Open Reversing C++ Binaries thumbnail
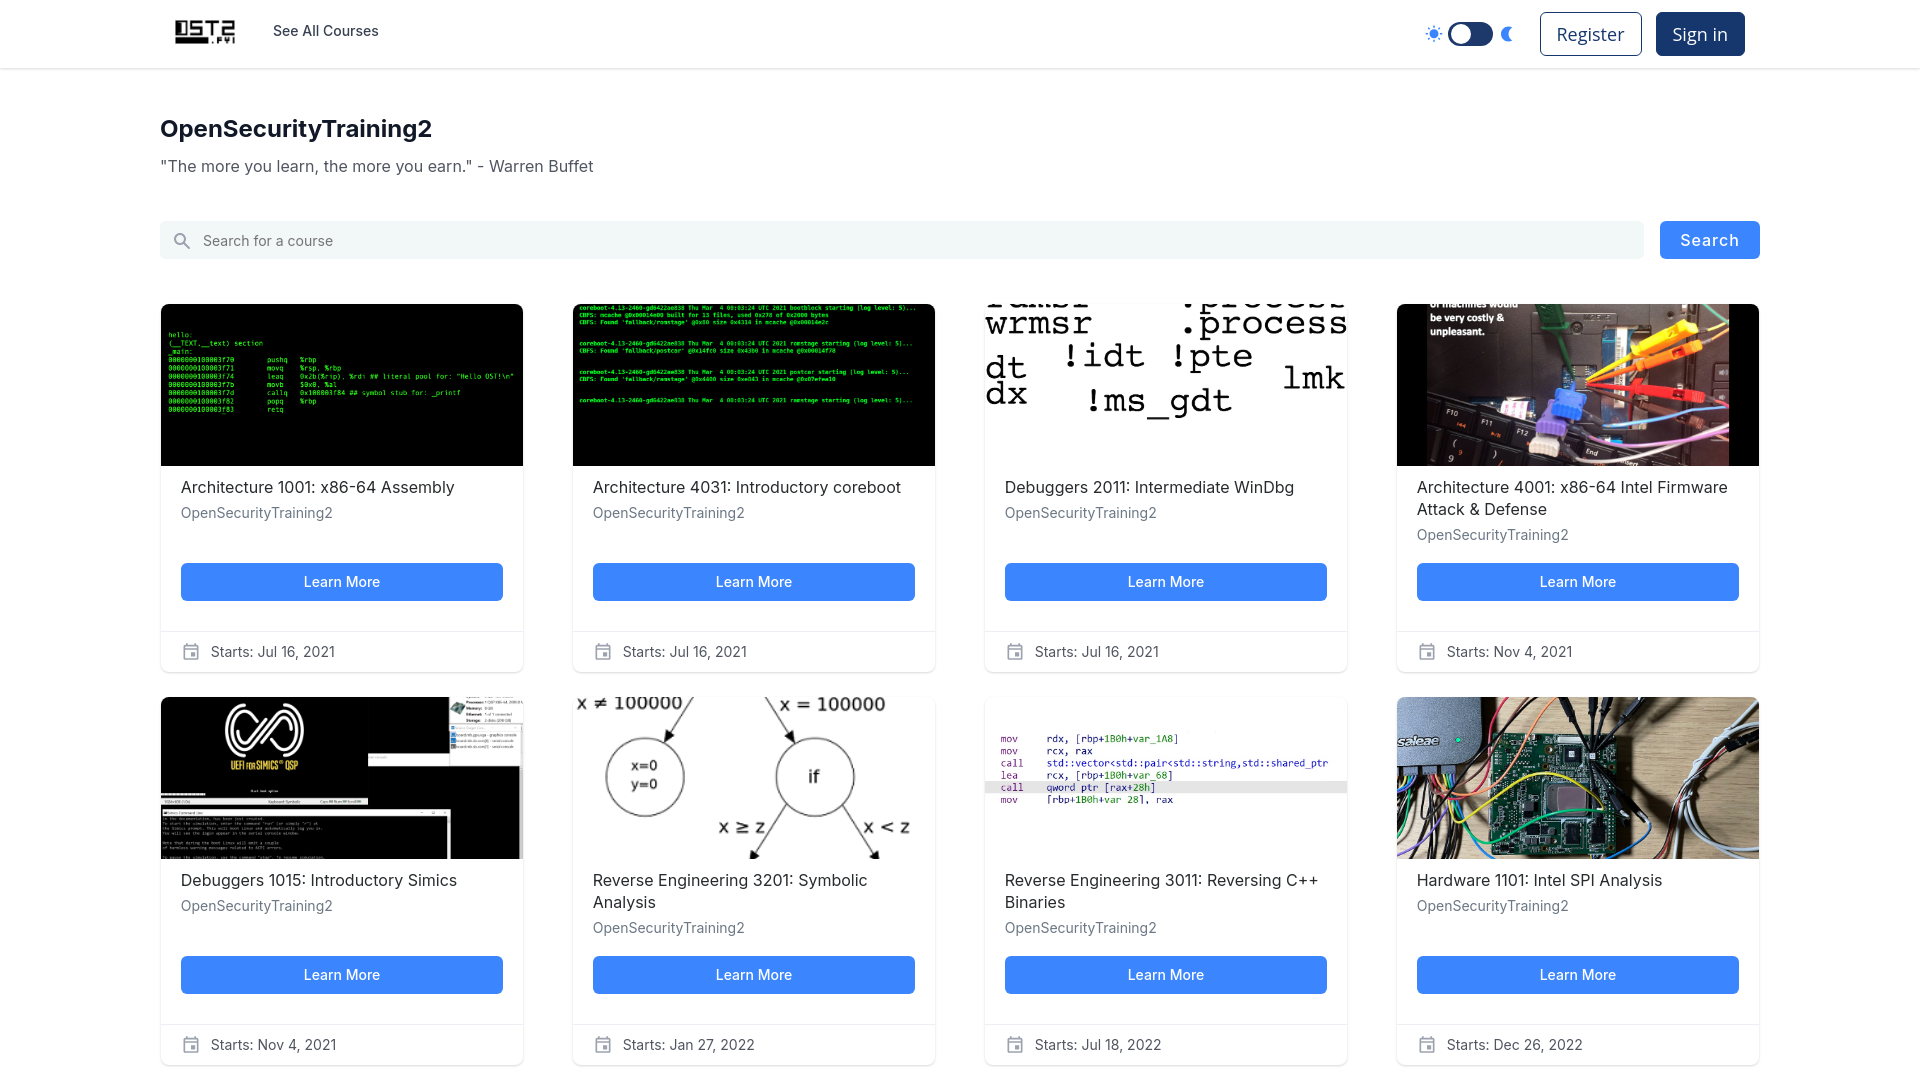1920x1080 pixels. 1166,778
